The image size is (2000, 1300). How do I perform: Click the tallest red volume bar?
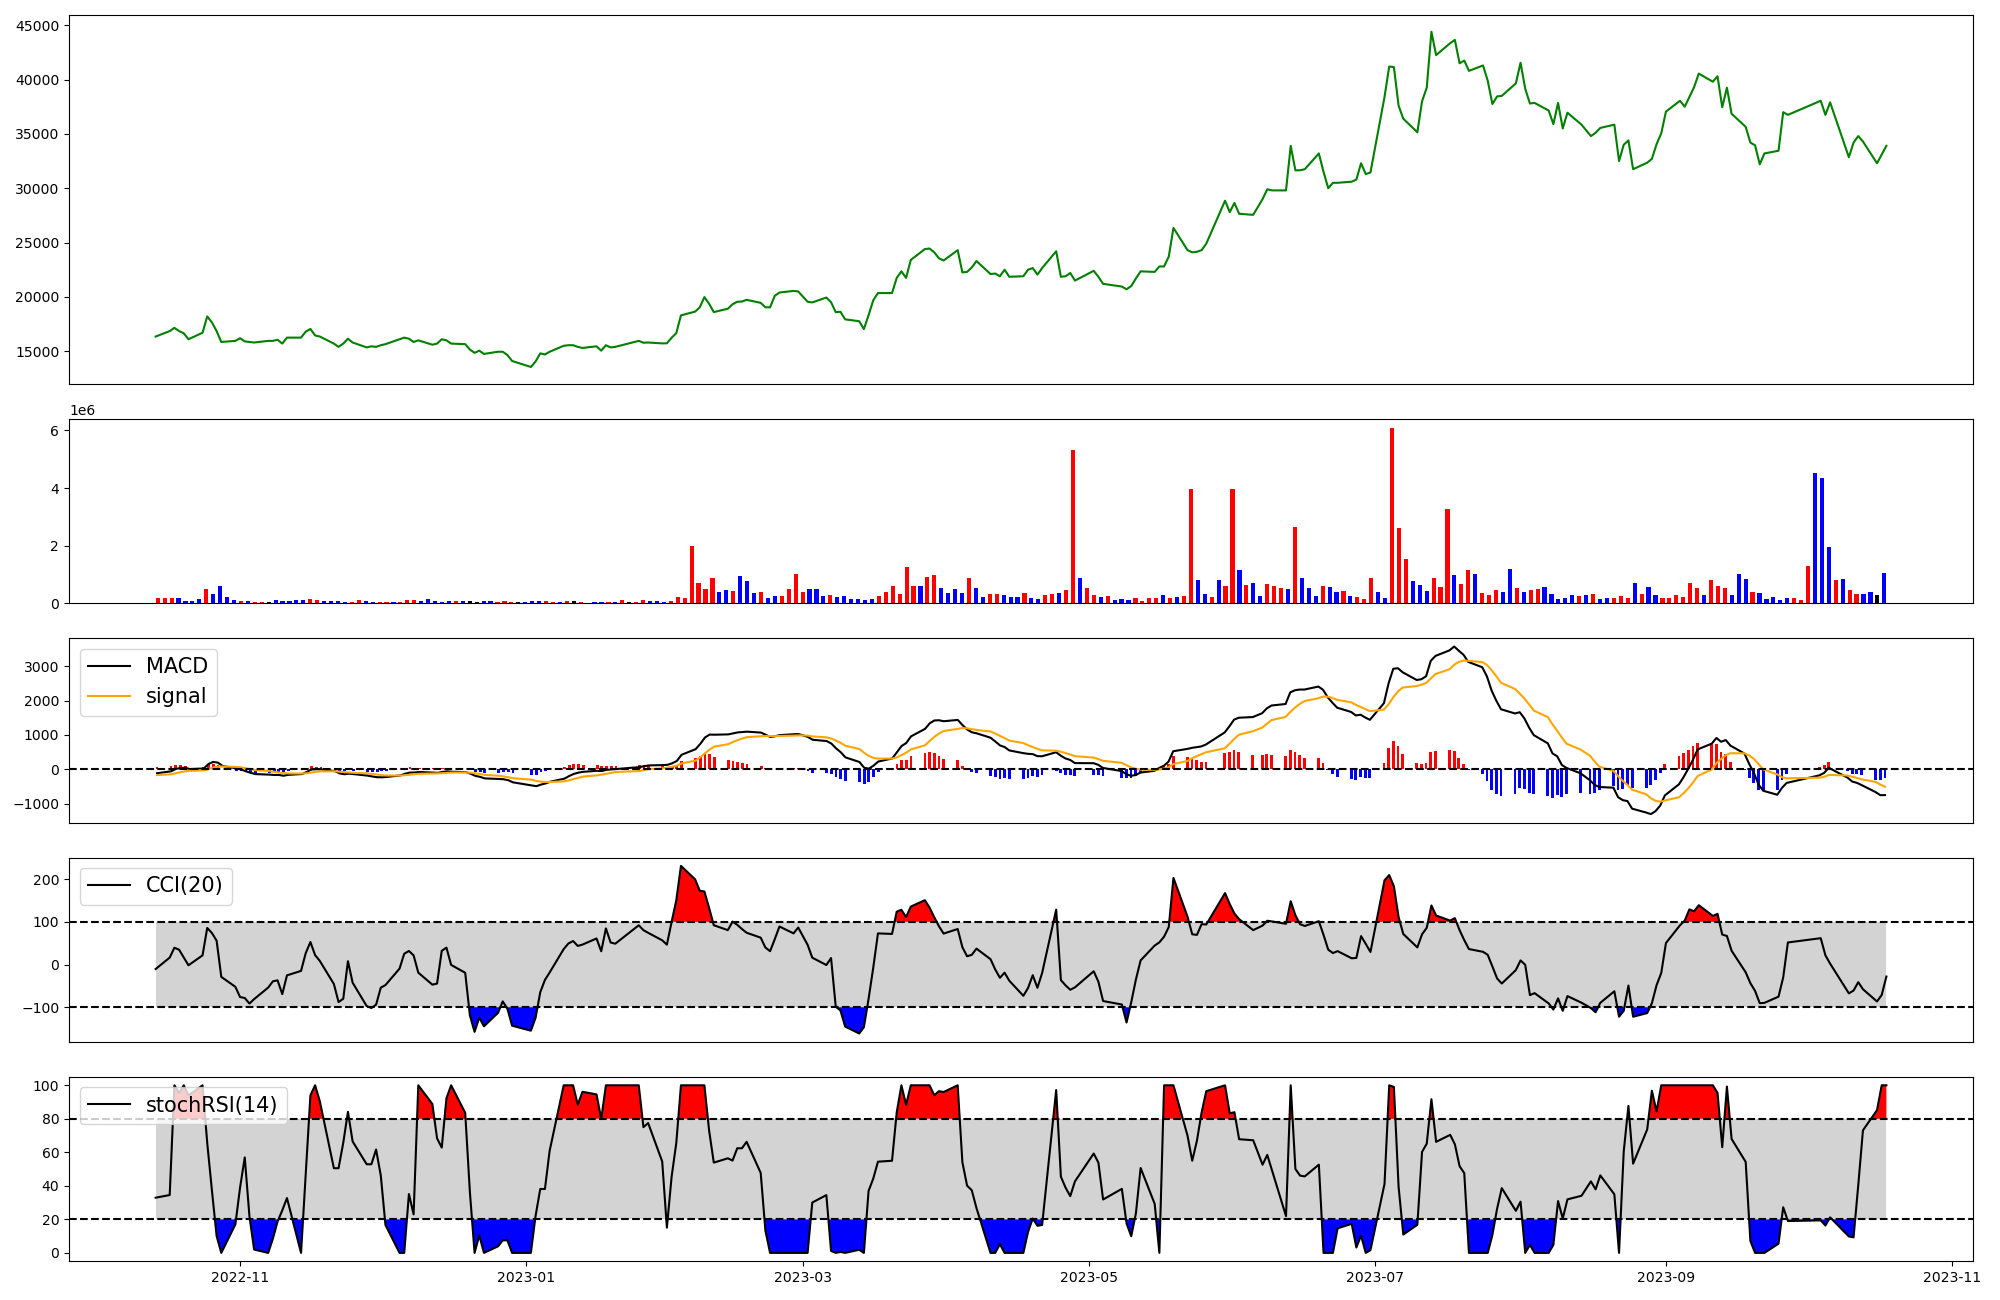point(1392,515)
